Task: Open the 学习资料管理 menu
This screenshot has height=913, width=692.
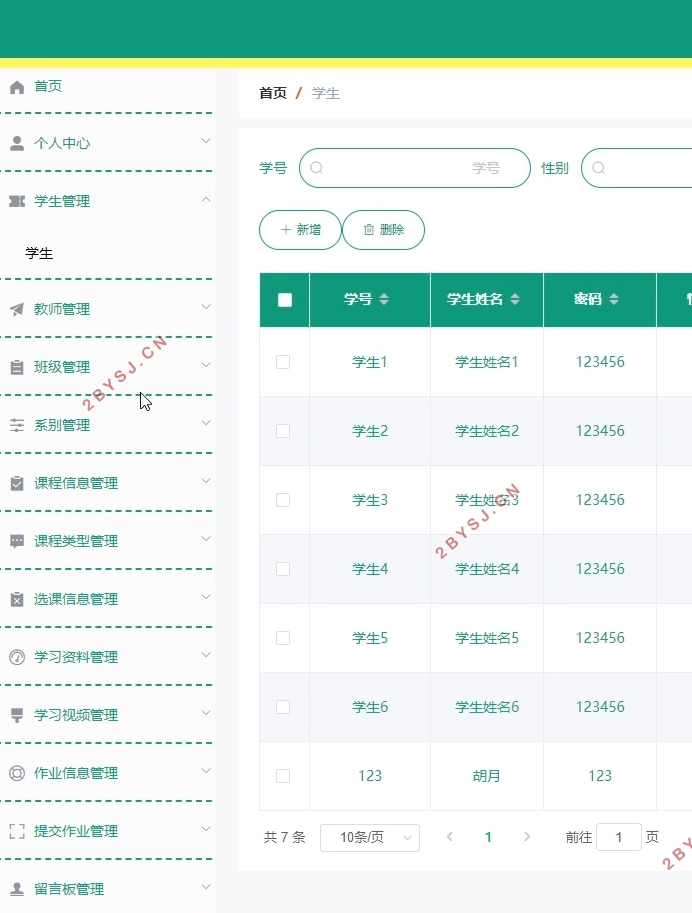Action: [108, 657]
